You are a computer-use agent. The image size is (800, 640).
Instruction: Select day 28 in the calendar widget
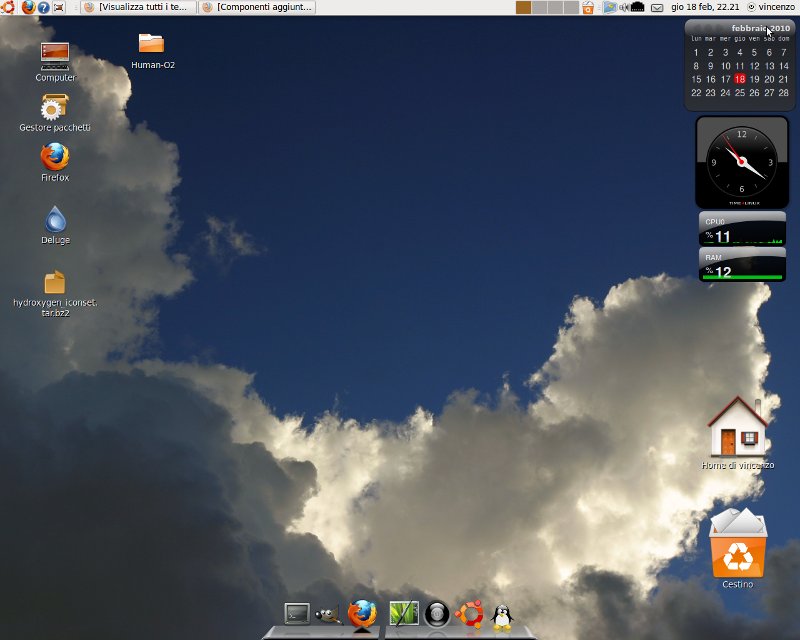784,92
